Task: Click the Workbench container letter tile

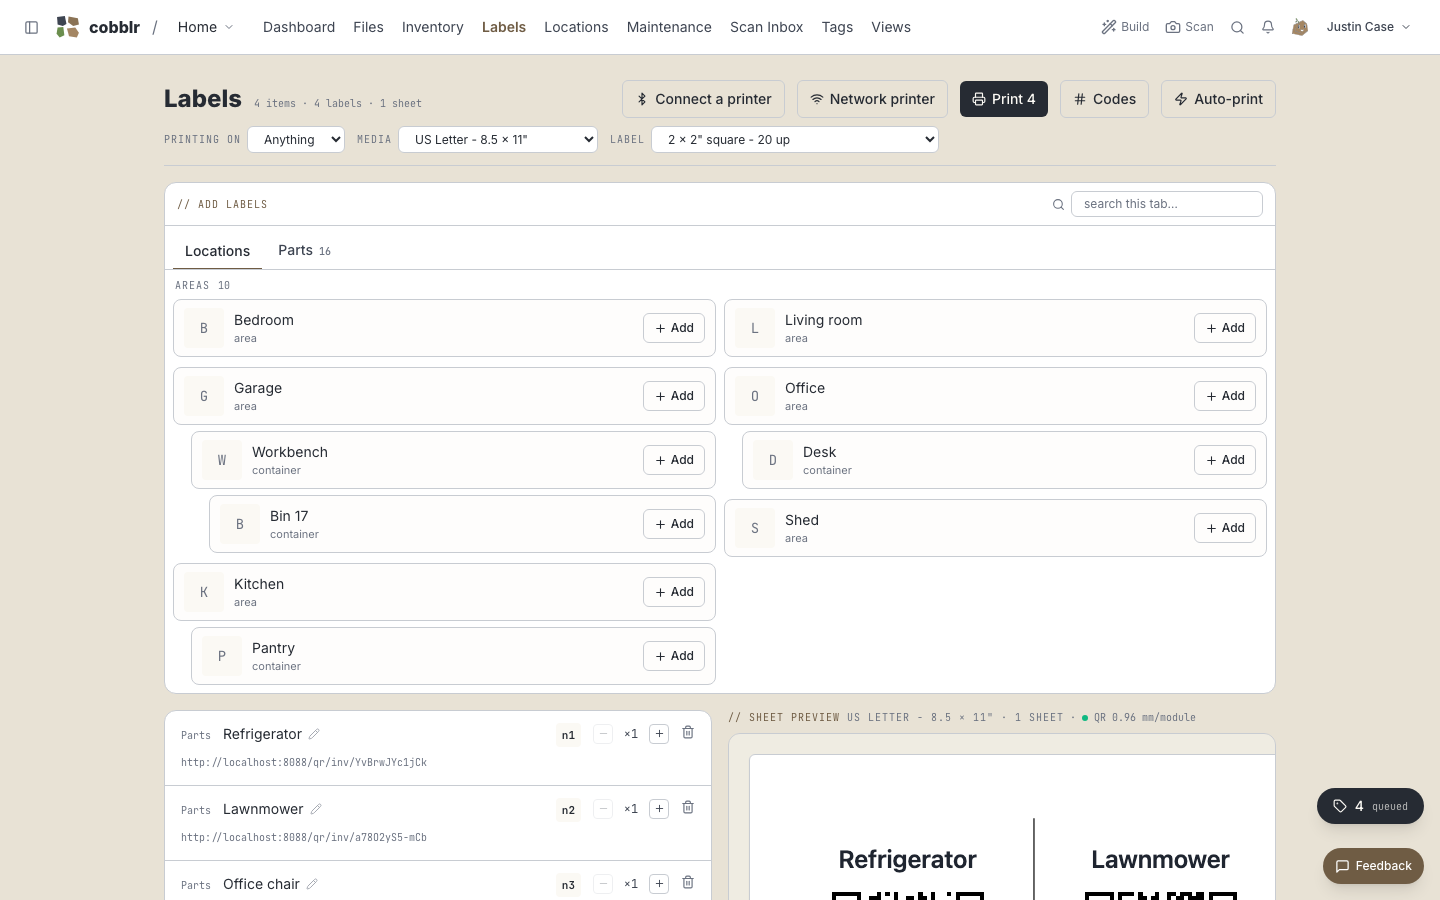Action: click(x=222, y=460)
